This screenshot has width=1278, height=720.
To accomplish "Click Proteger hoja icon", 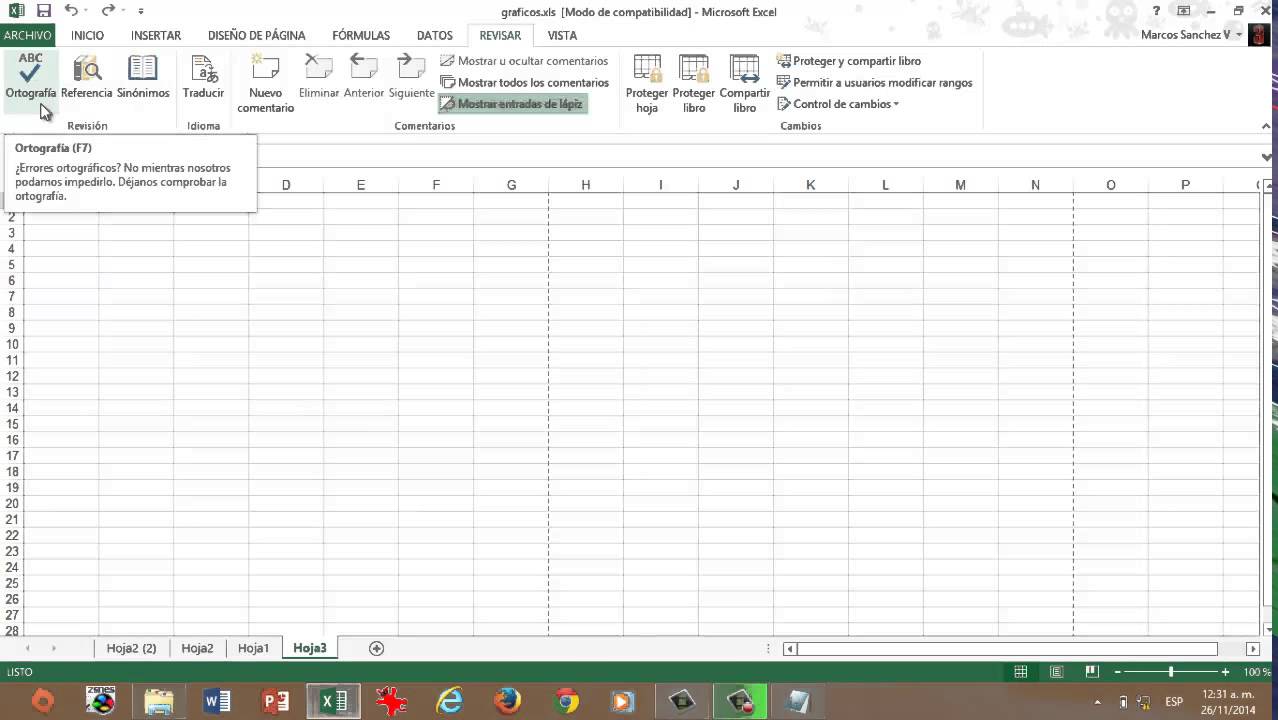I will (647, 84).
